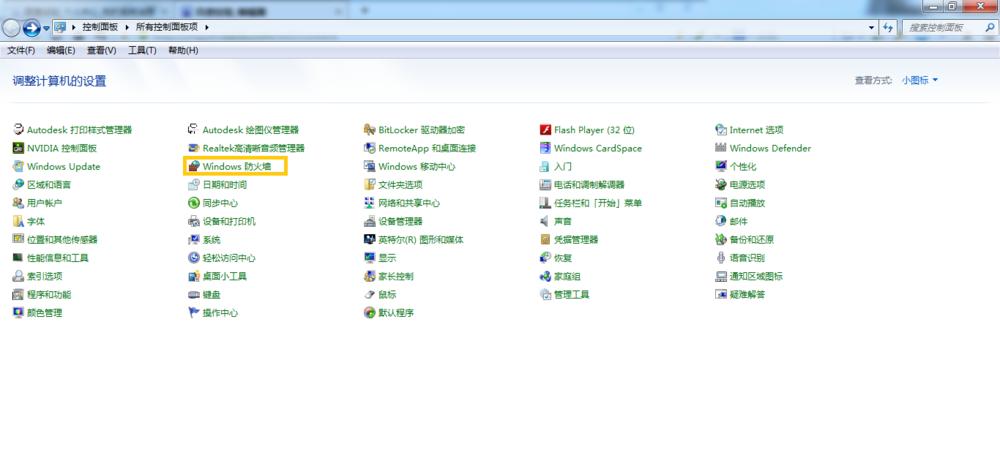Screen dimensions: 1000x449
Task: Click the 设备管理器 icon
Action: tap(369, 221)
